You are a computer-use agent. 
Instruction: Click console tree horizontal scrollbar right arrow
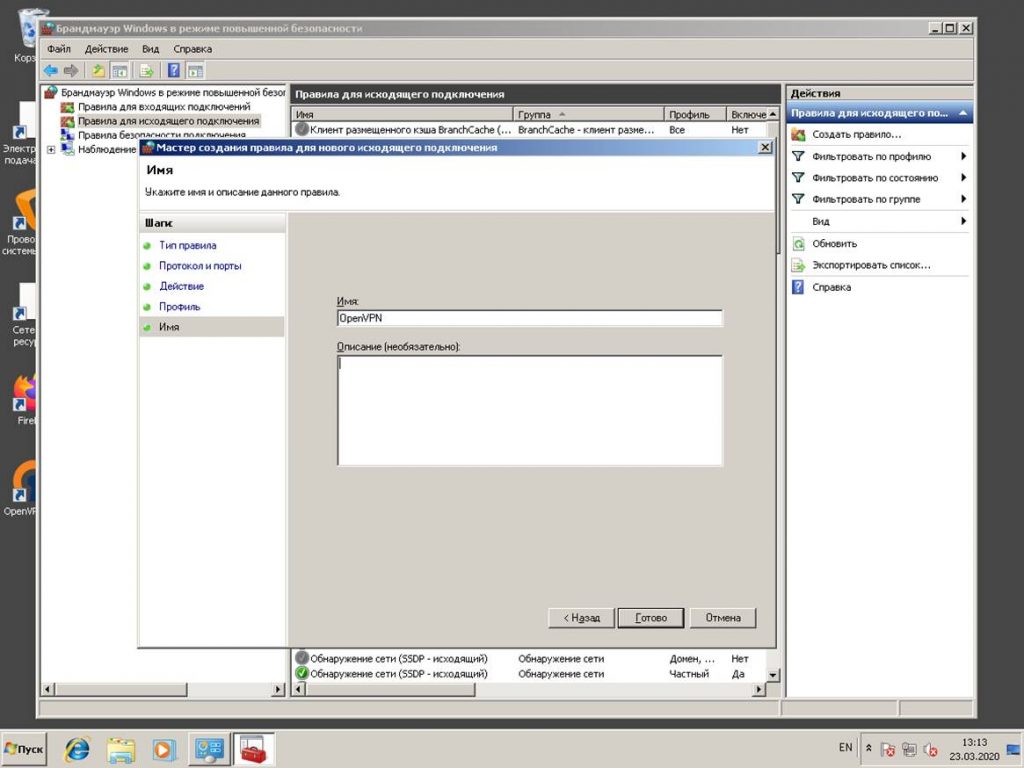pyautogui.click(x=279, y=689)
